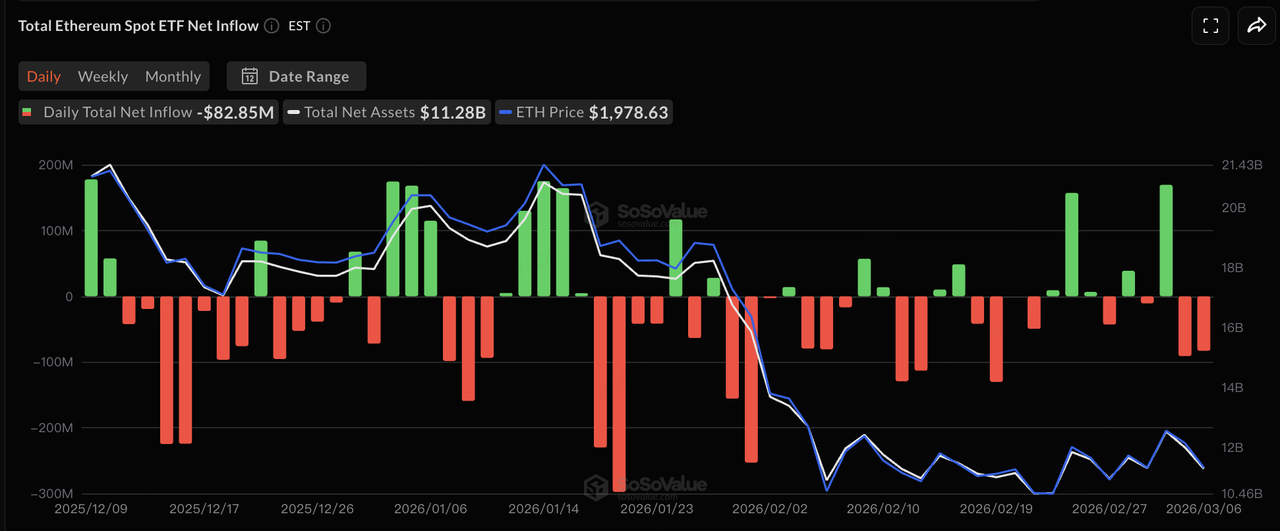Open the share arrow icon

1255,26
